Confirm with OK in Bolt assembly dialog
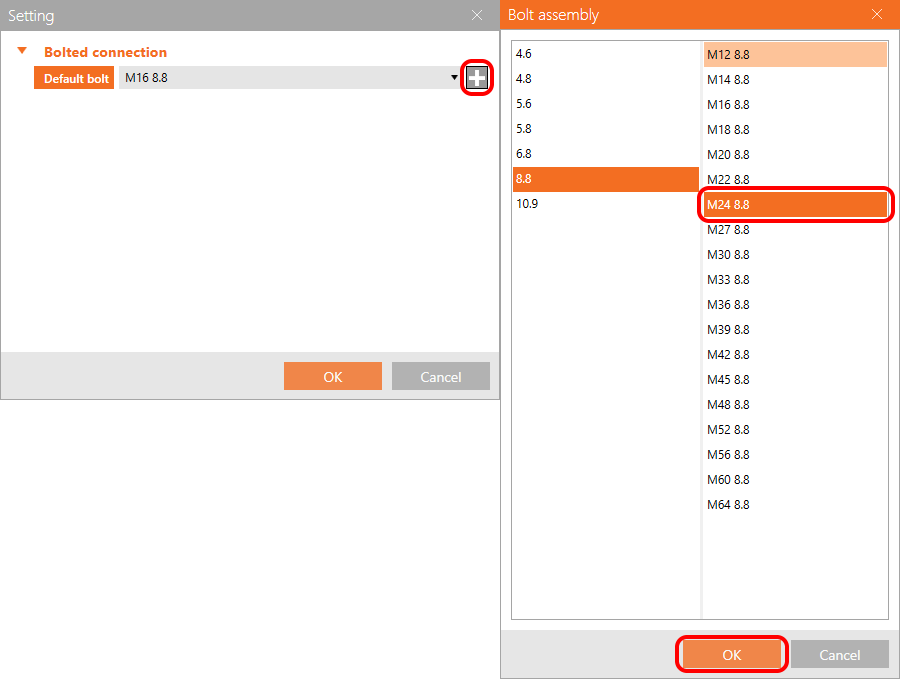The image size is (900, 679). click(x=731, y=654)
